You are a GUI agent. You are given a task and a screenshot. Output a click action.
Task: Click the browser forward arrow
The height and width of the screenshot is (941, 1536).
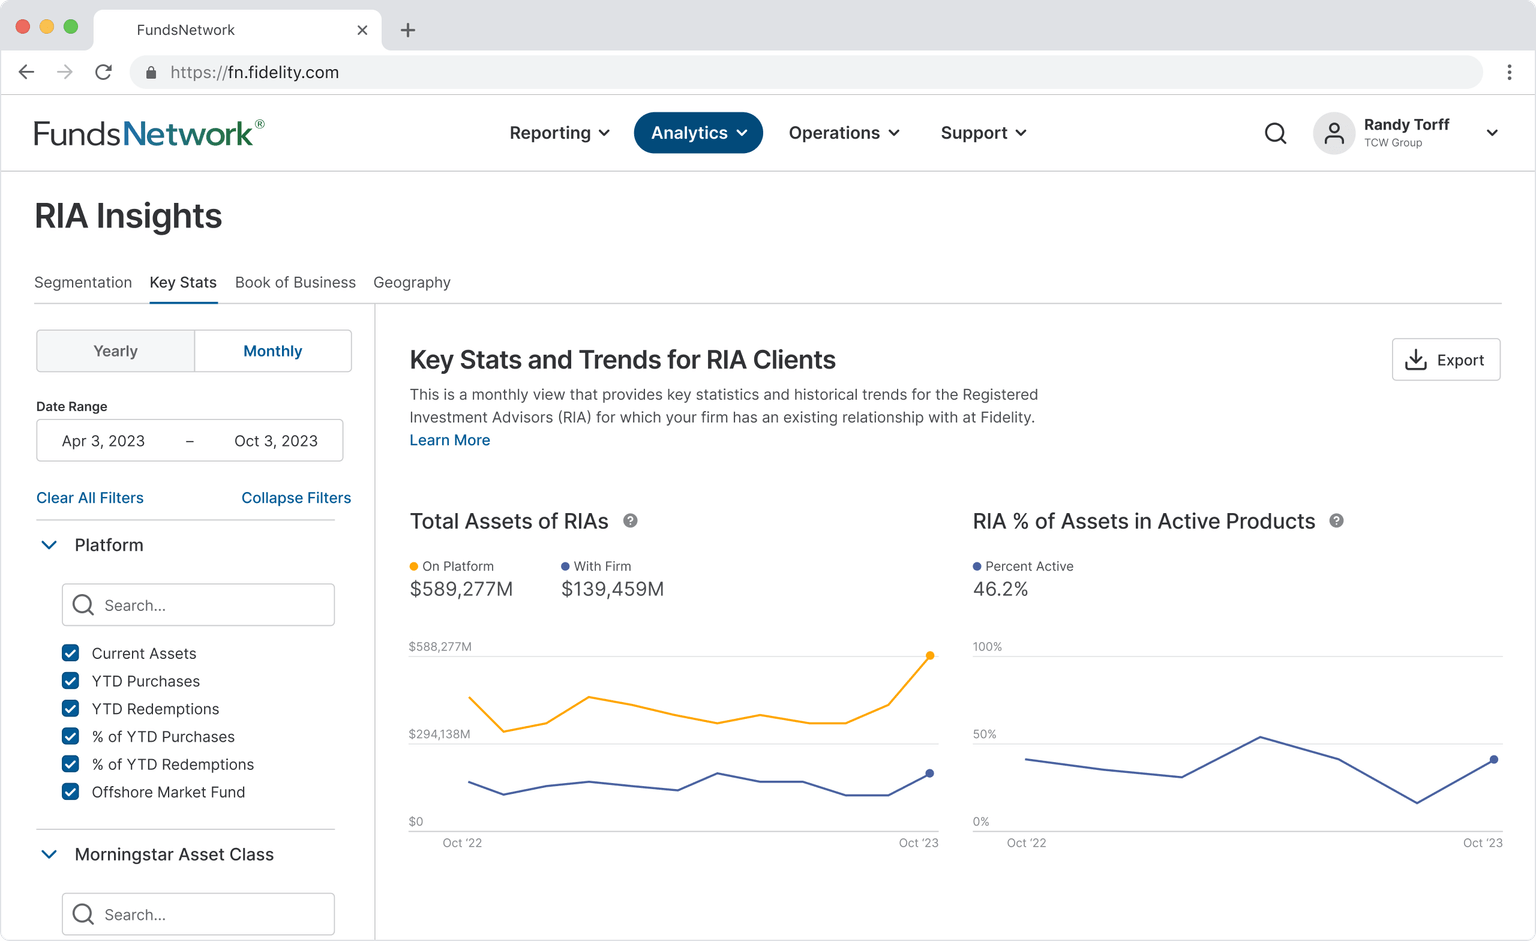[65, 72]
